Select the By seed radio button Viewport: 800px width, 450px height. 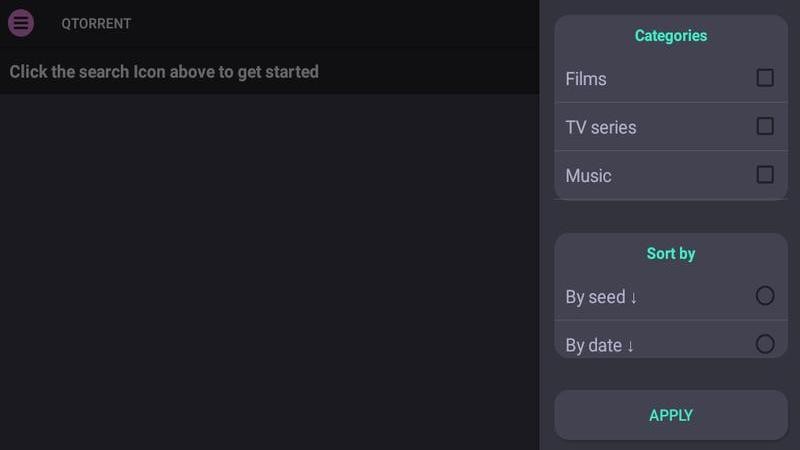(765, 296)
